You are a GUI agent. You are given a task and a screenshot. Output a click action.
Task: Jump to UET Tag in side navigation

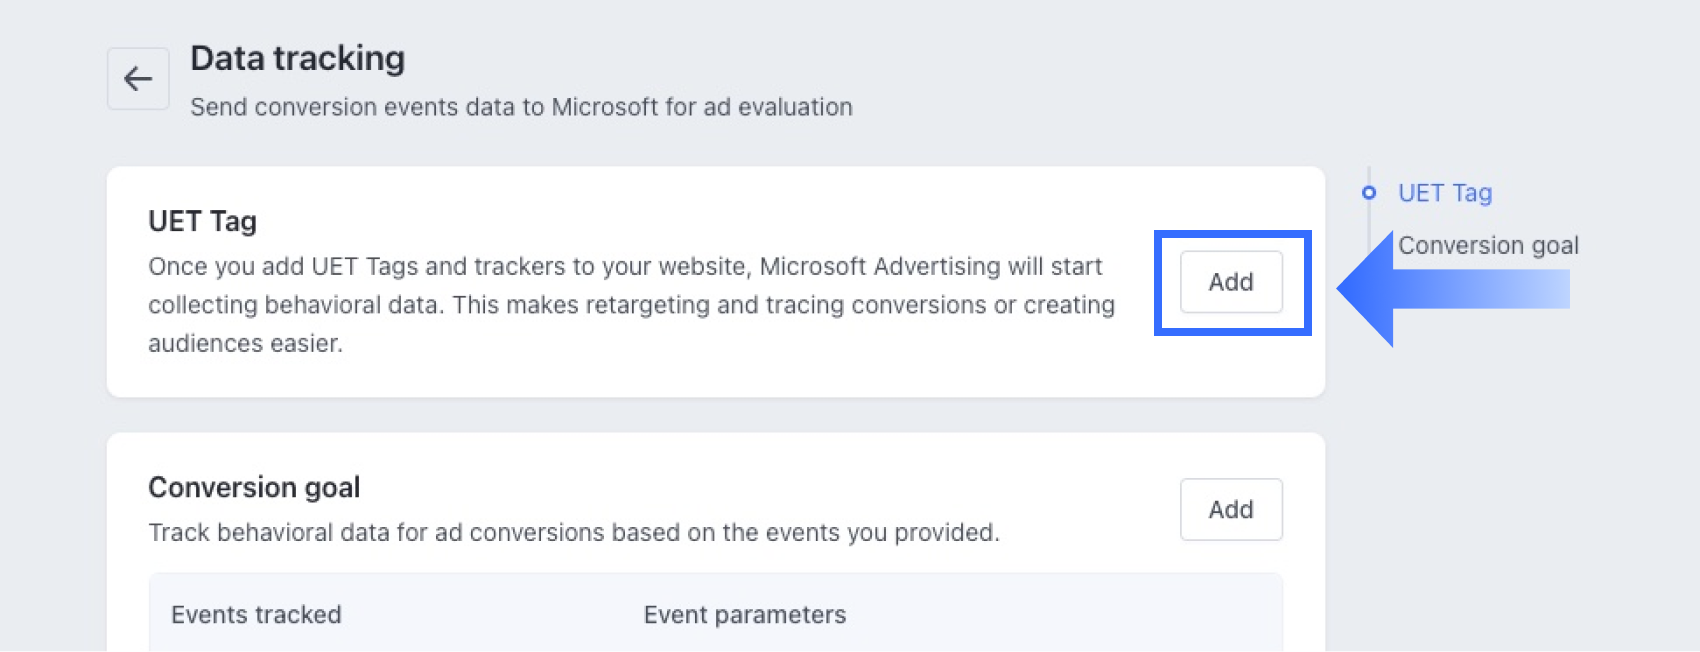[1445, 193]
